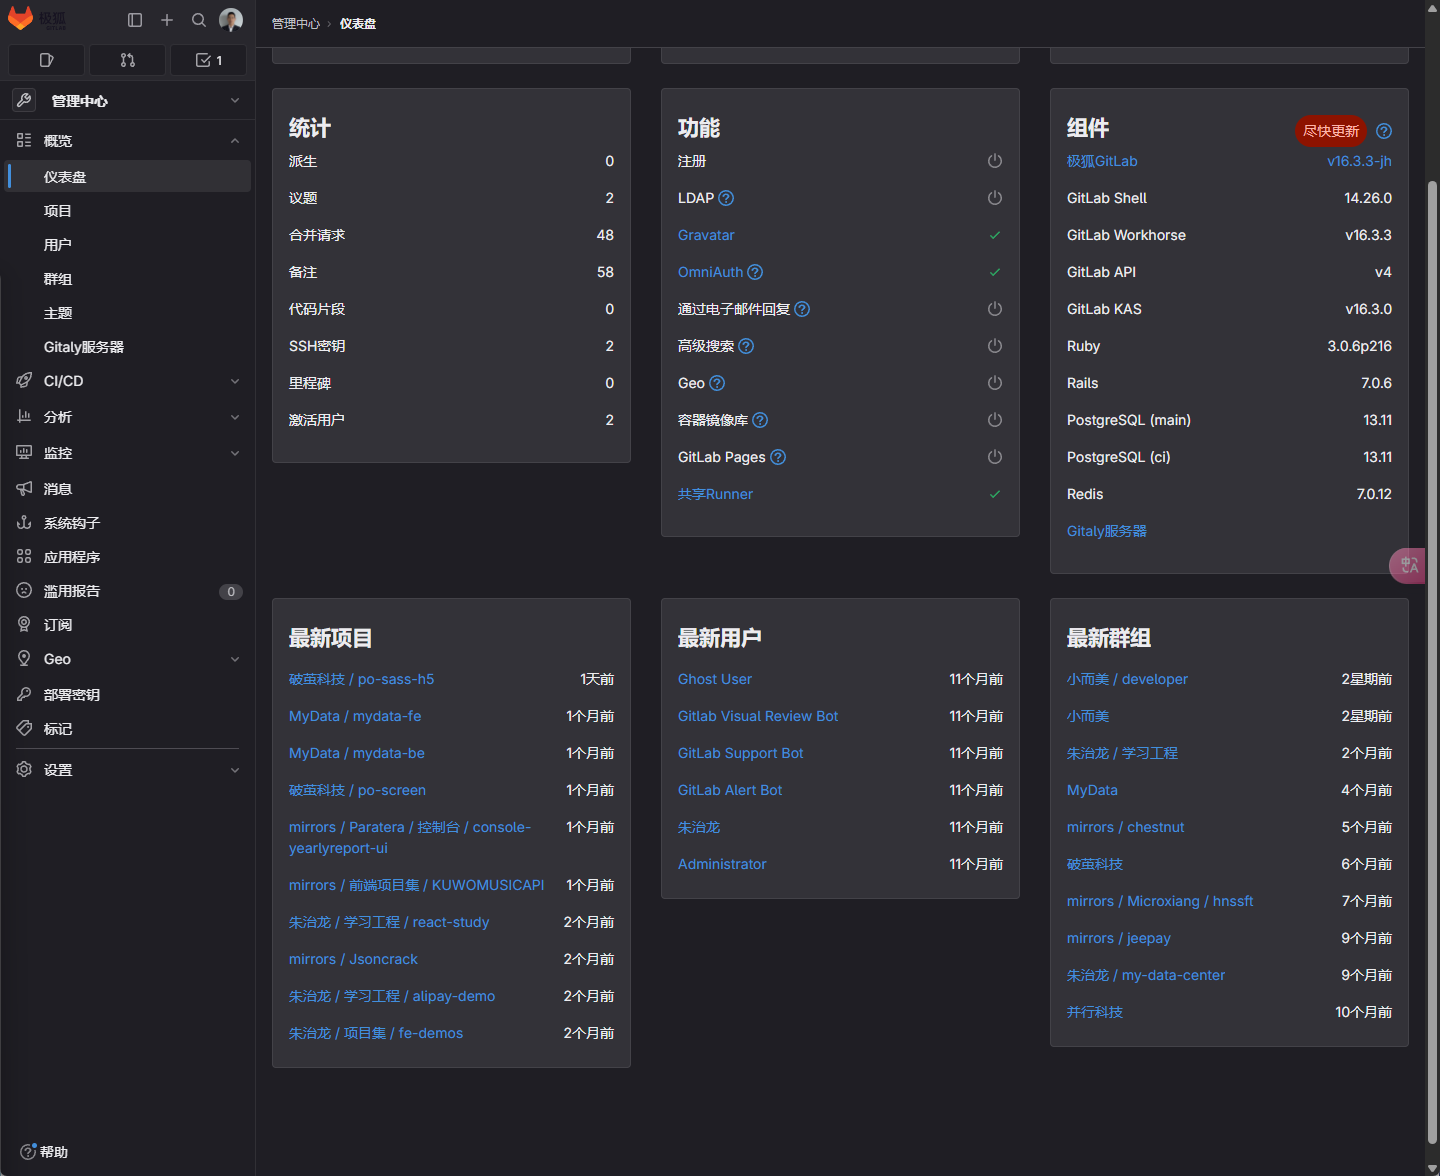Expand the 监控 sidebar section
This screenshot has height=1176, width=1440.
coord(127,453)
